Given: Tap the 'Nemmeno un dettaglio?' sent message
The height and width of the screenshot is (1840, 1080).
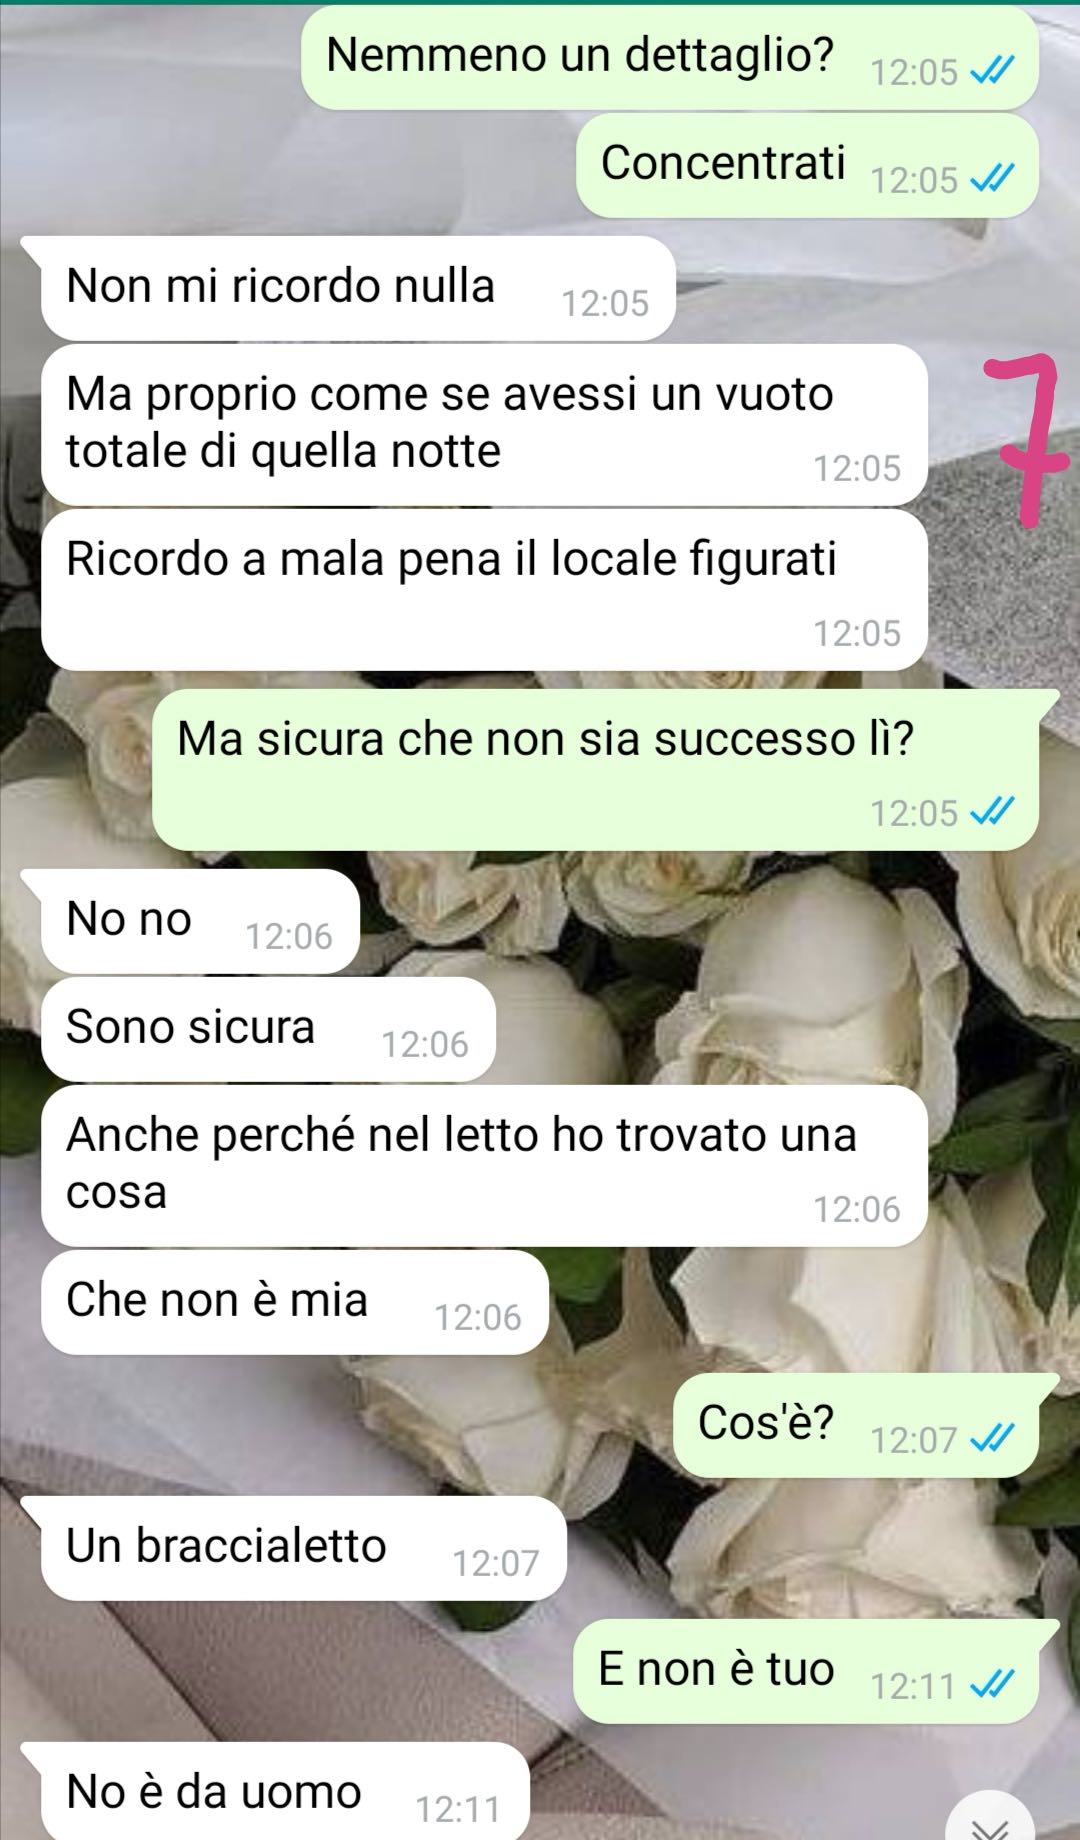Looking at the screenshot, I should [670, 57].
